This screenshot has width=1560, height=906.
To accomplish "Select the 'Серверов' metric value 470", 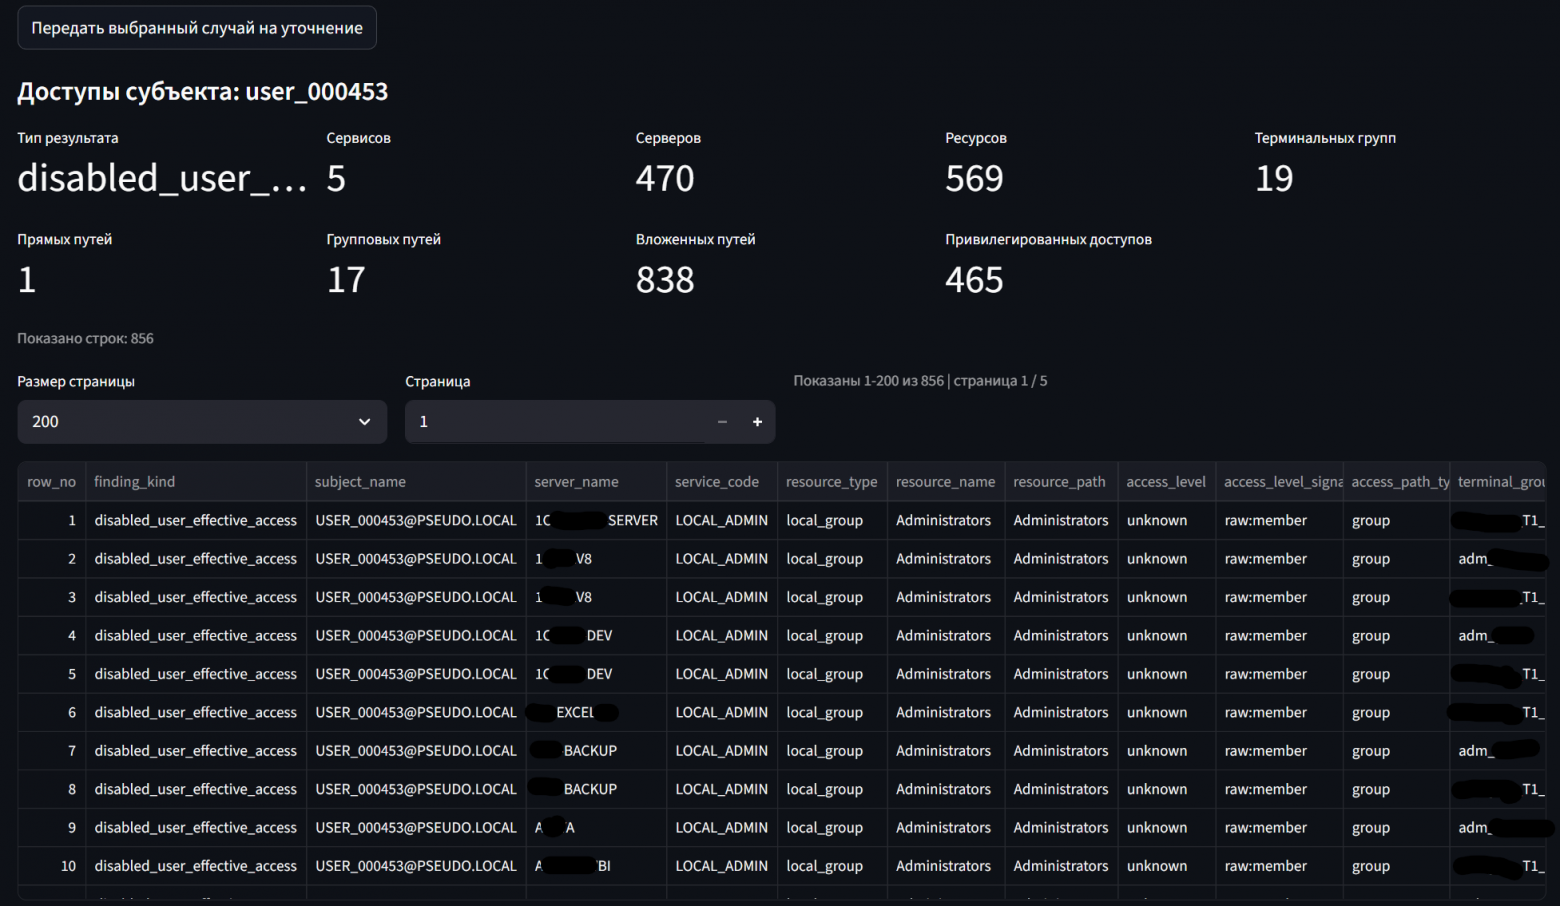I will (665, 178).
